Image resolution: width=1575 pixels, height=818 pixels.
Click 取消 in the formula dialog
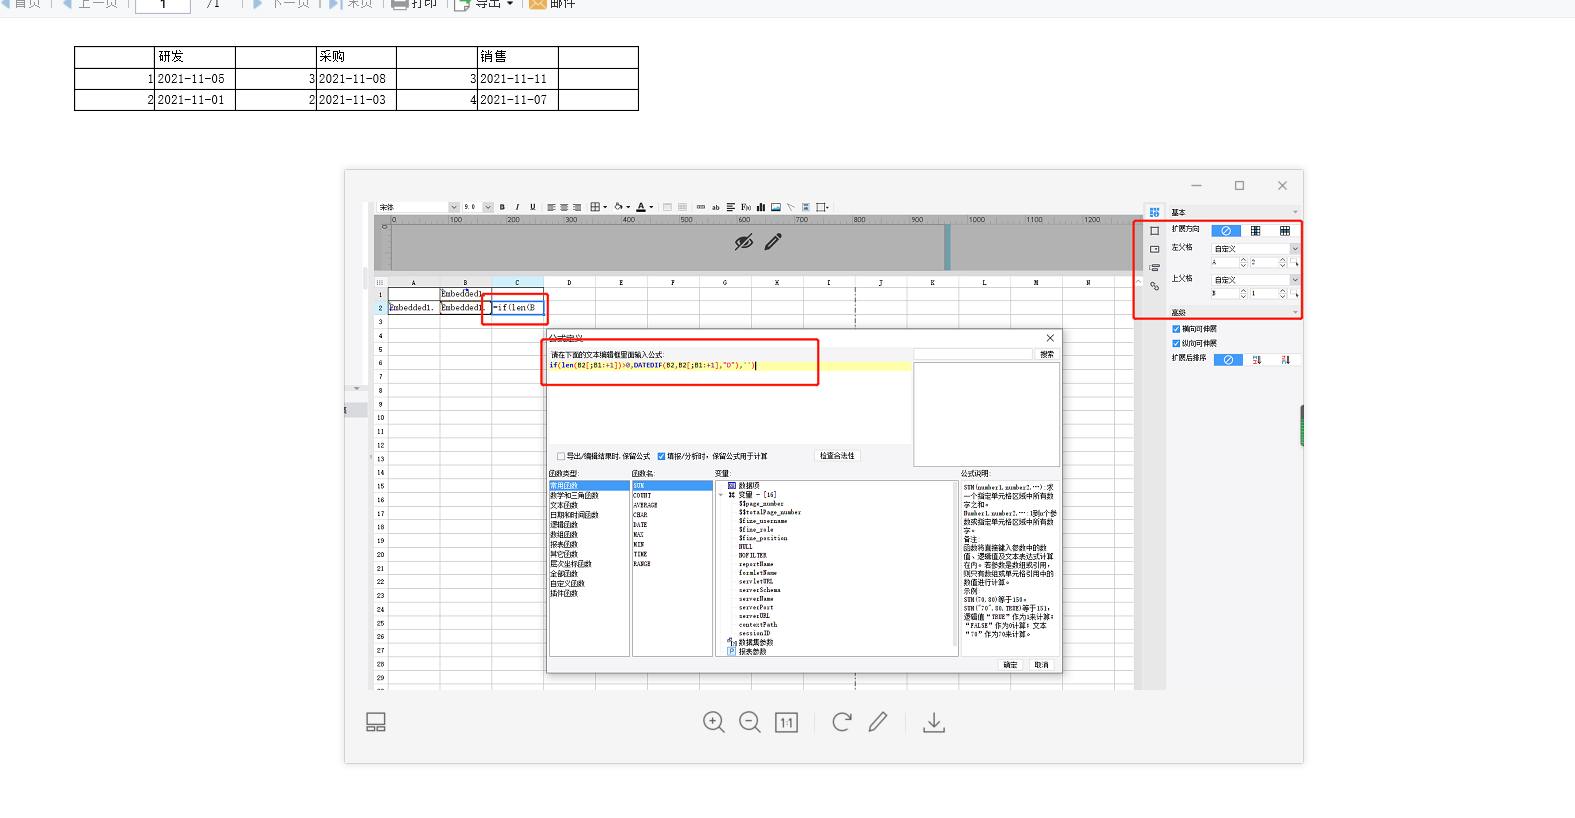(1042, 665)
